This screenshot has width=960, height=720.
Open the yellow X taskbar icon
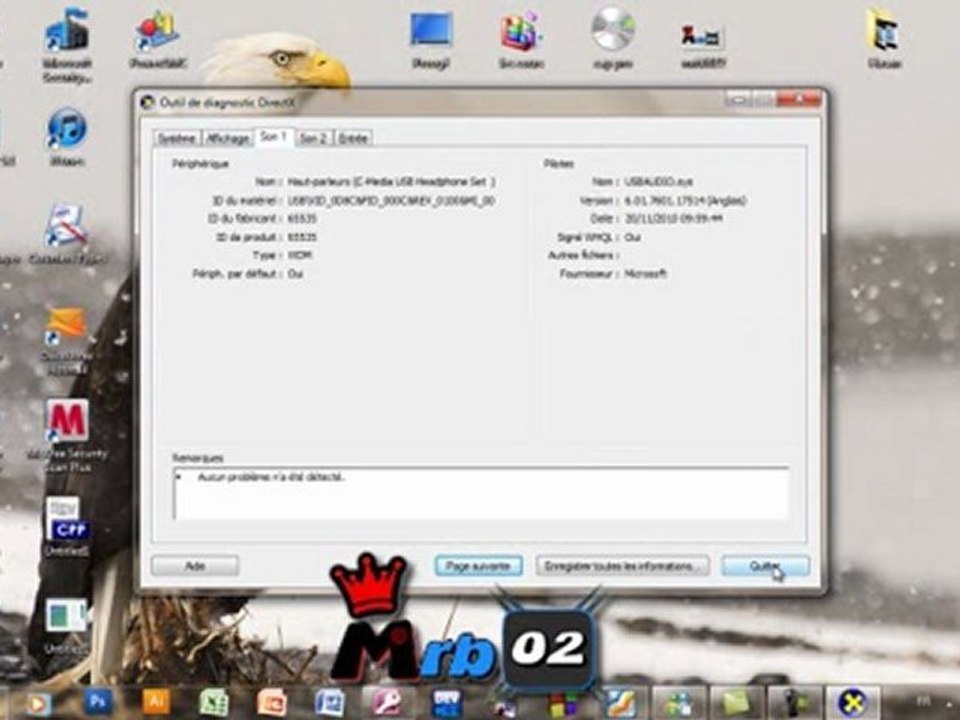point(853,702)
